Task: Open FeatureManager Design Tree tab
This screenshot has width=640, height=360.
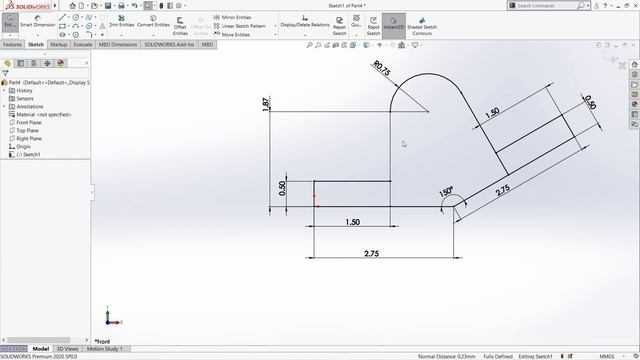Action: pyautogui.click(x=7, y=63)
